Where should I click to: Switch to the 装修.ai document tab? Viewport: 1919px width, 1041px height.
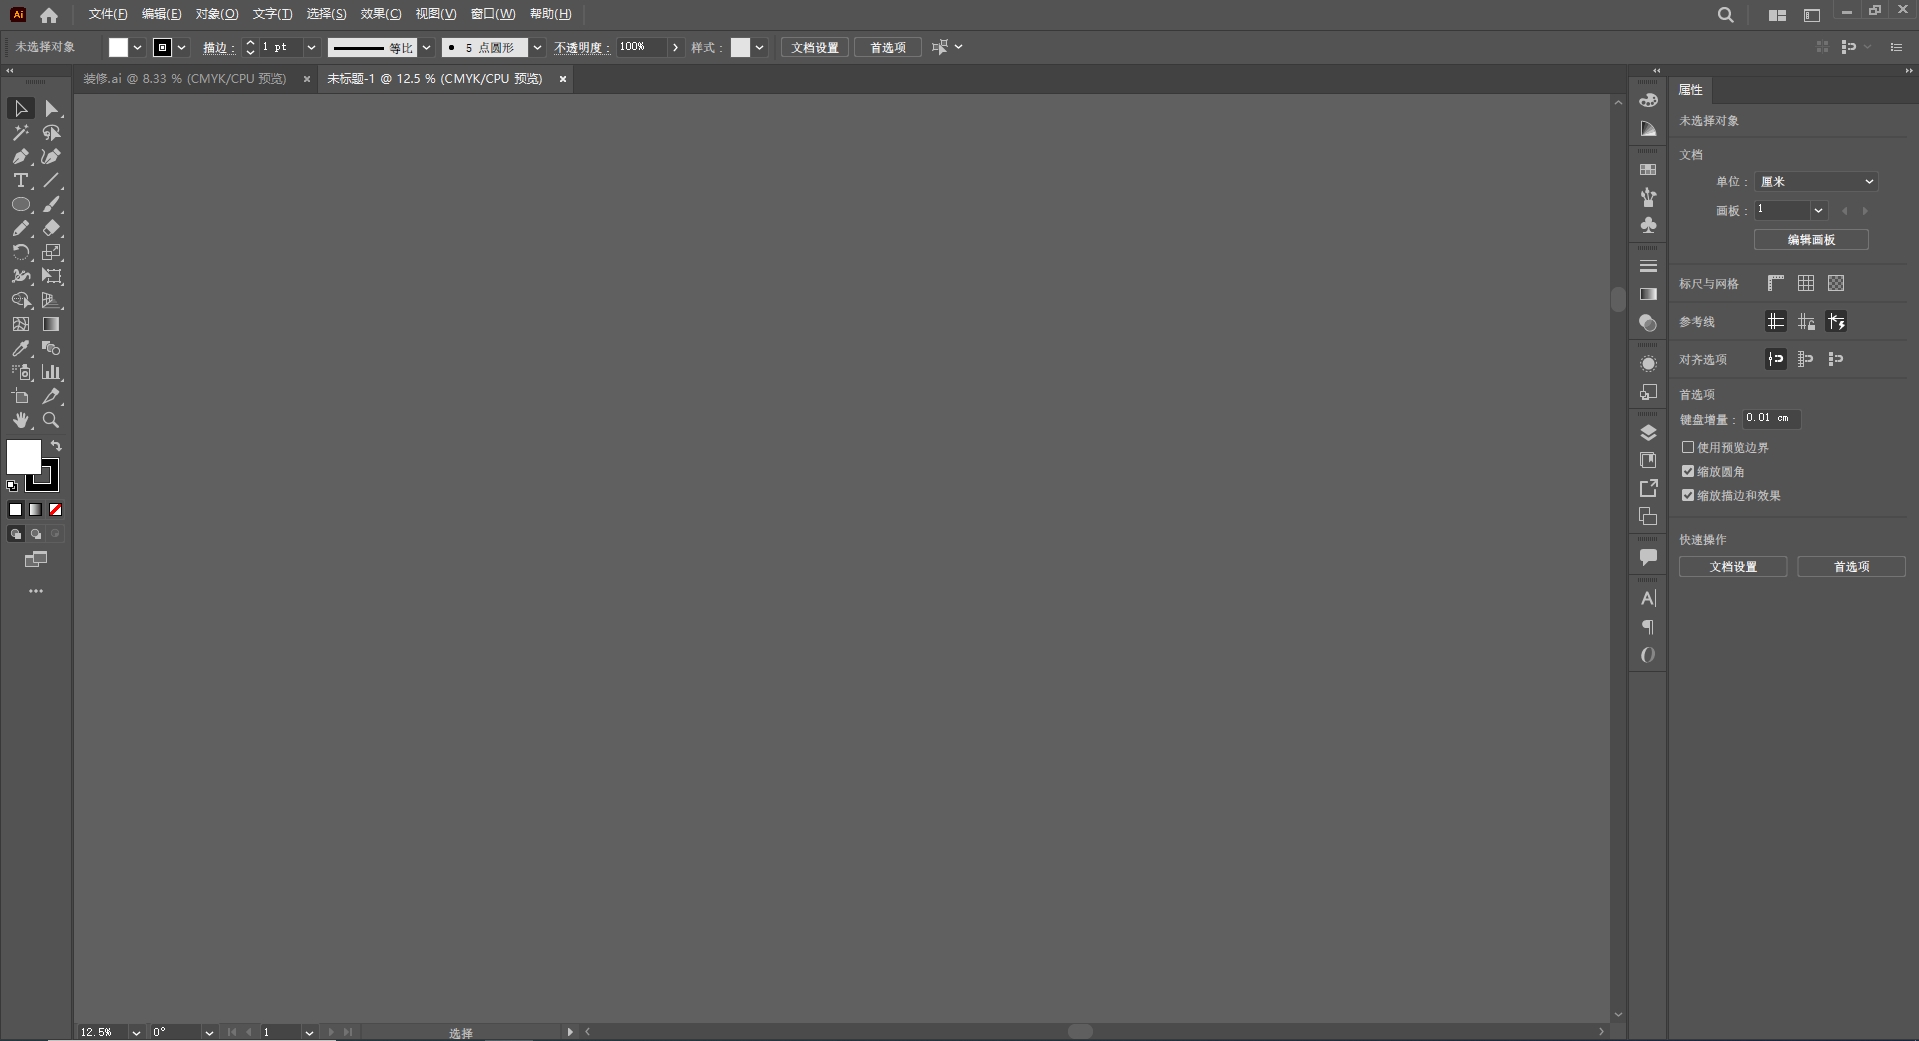coord(185,78)
